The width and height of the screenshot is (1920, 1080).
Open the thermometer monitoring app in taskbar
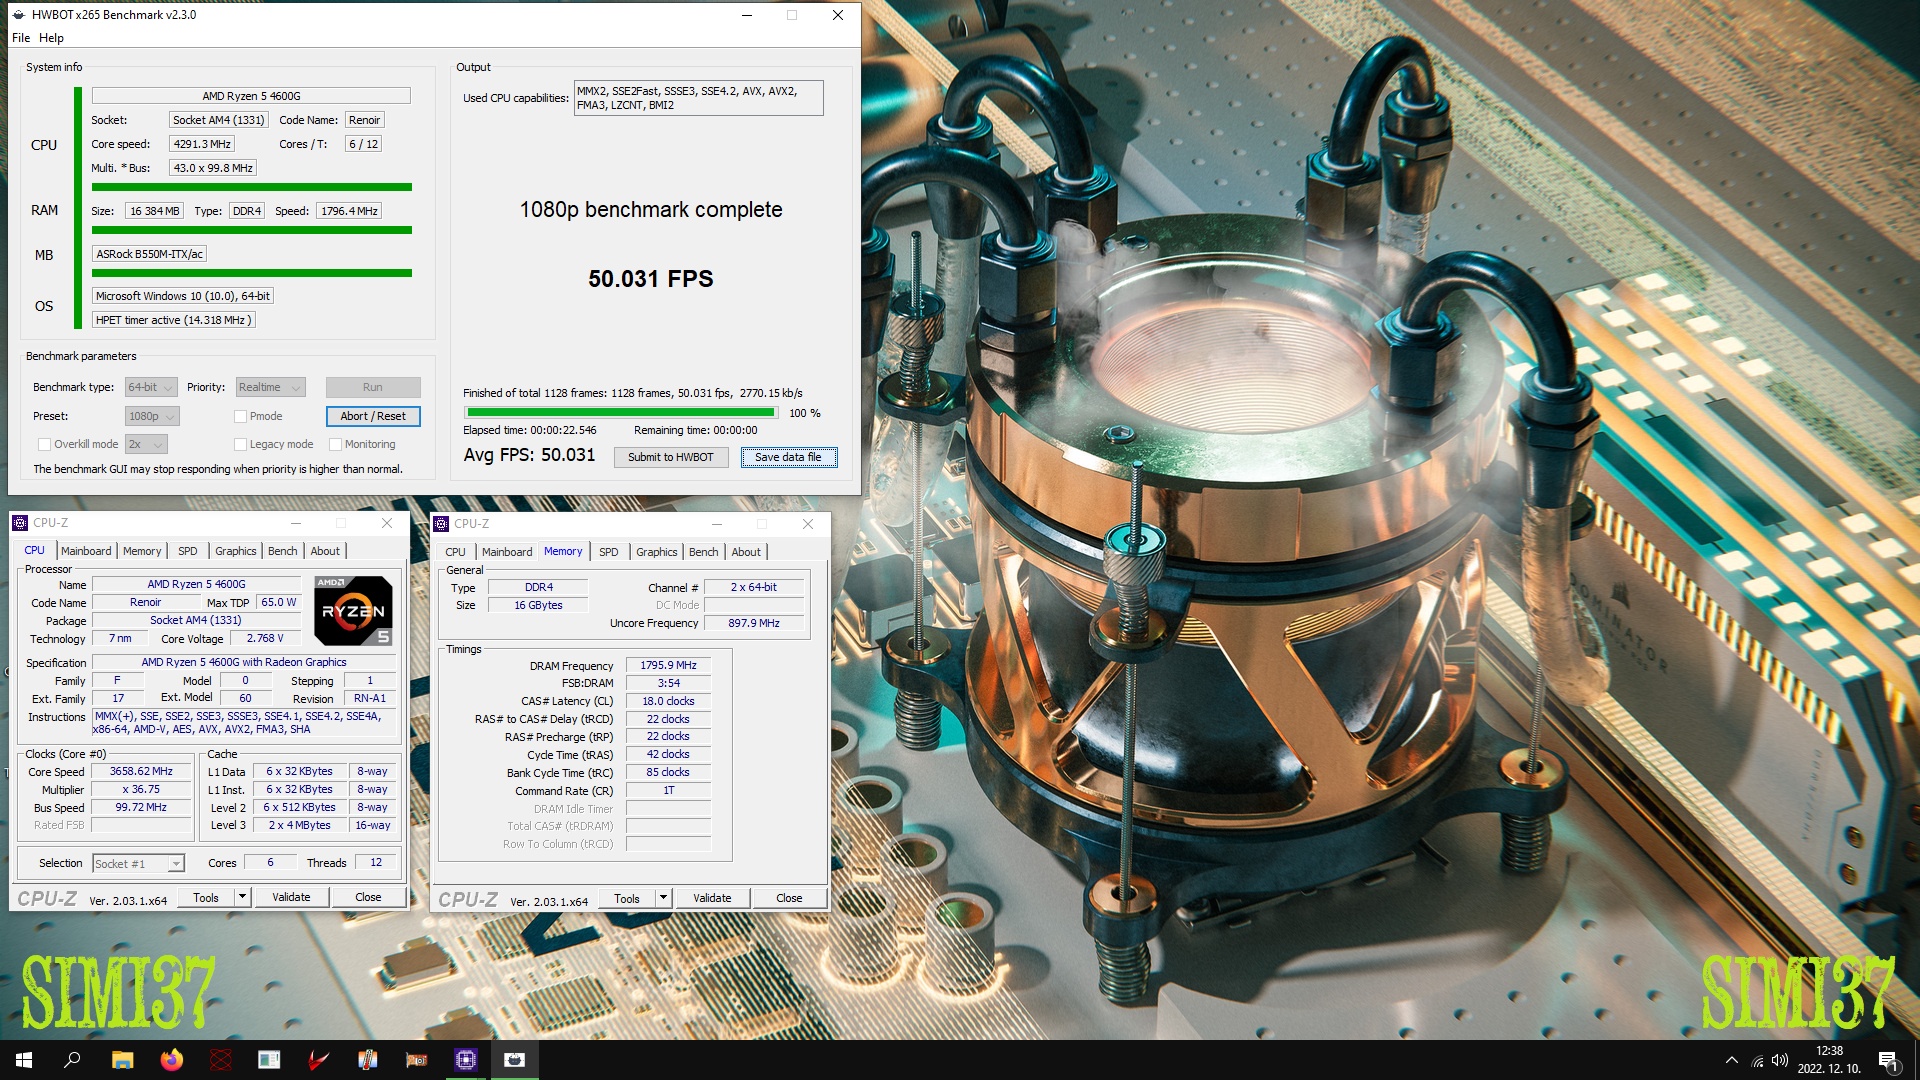pos(367,1060)
